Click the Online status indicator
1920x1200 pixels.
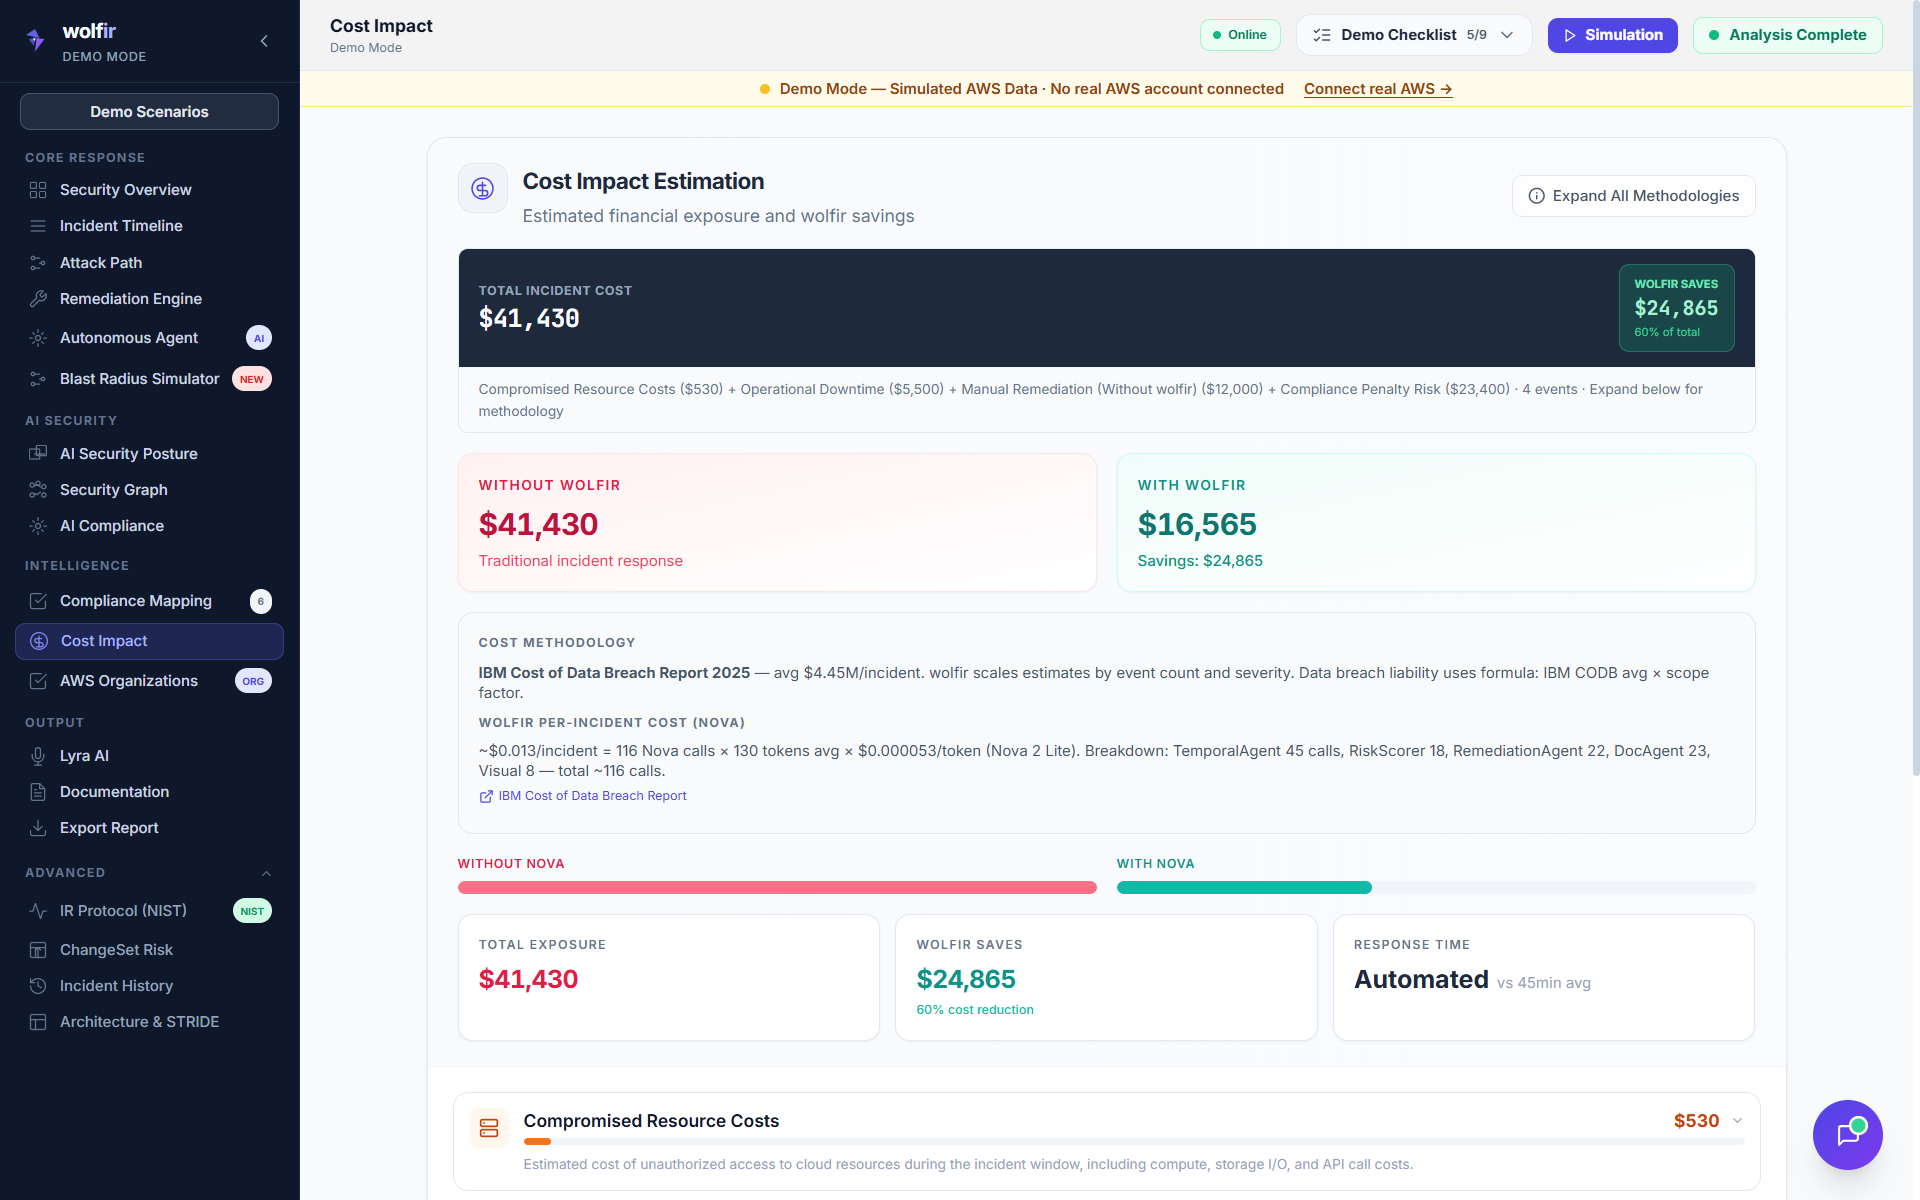[x=1240, y=35]
